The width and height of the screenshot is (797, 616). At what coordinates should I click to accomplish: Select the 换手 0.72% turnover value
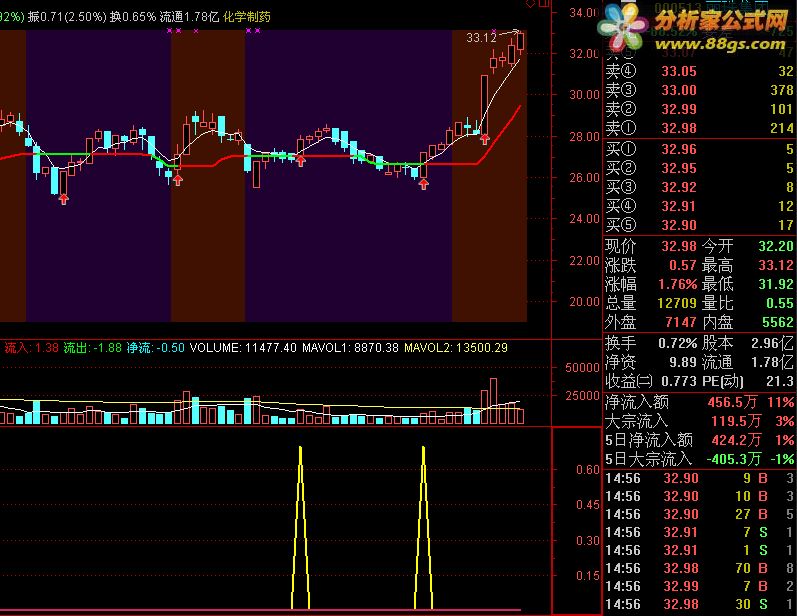click(651, 344)
